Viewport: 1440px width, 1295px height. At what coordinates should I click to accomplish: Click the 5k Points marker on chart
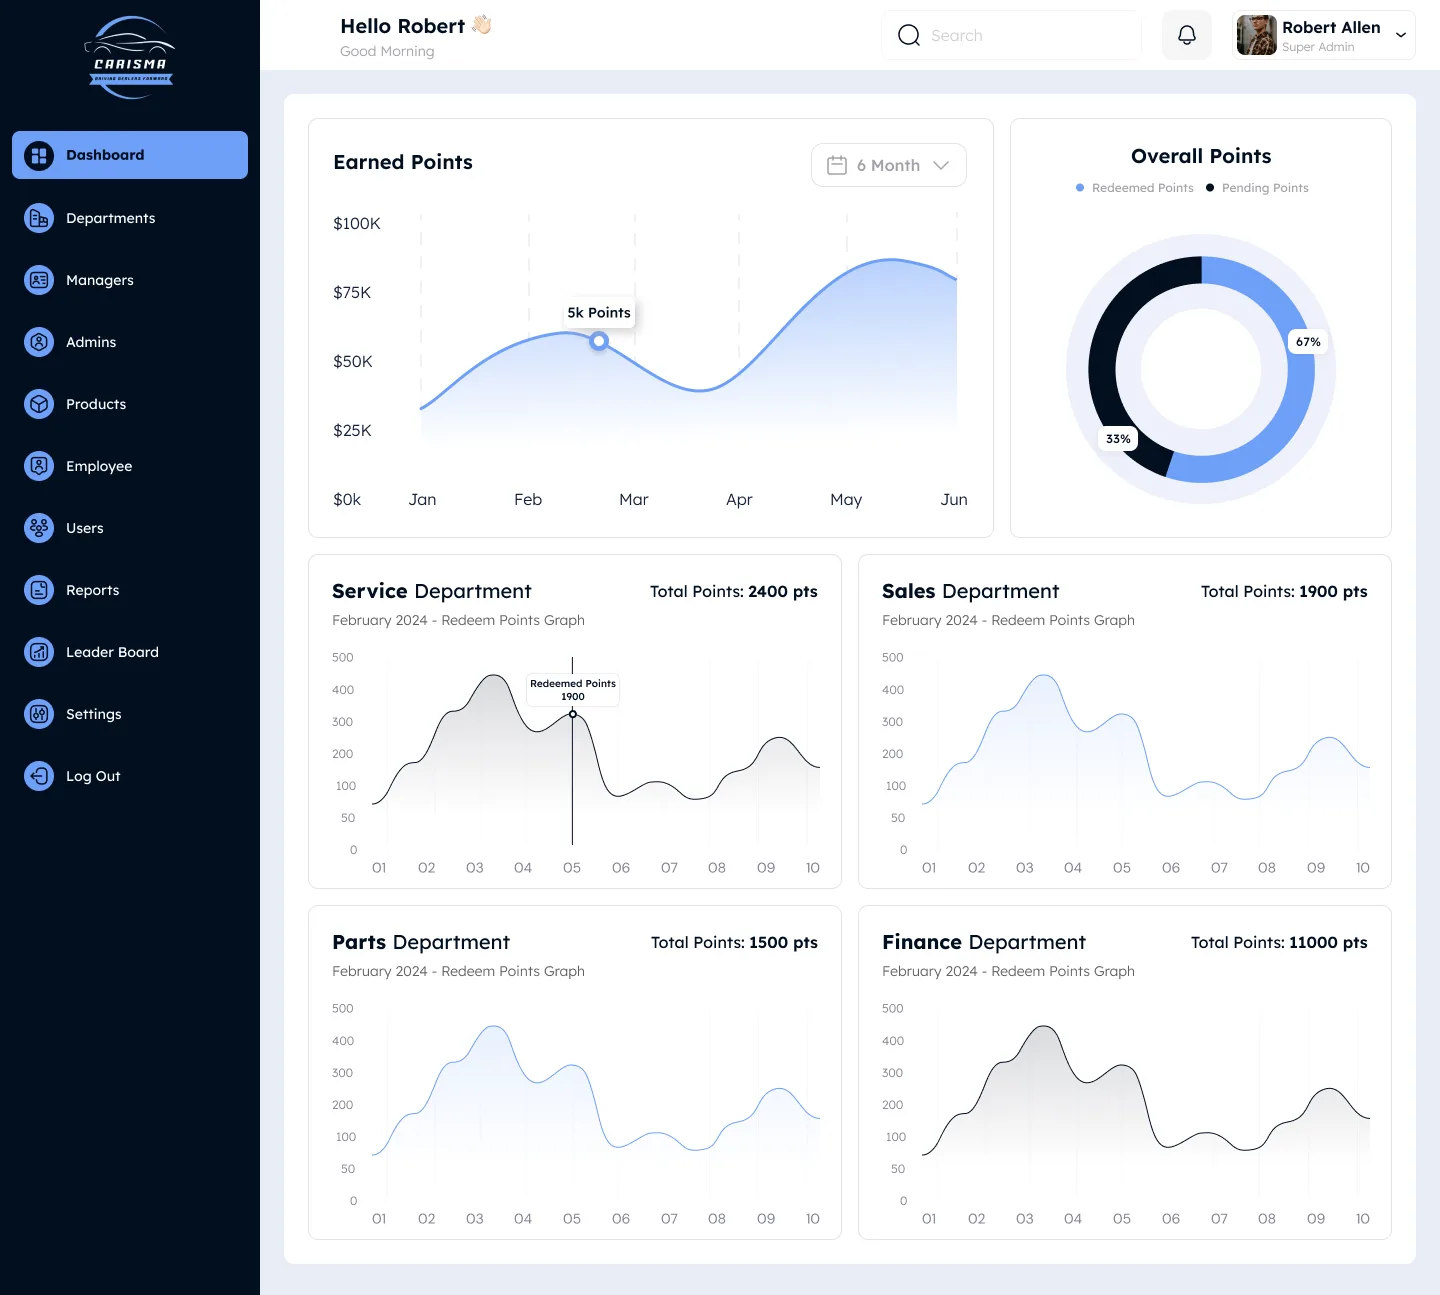point(599,341)
